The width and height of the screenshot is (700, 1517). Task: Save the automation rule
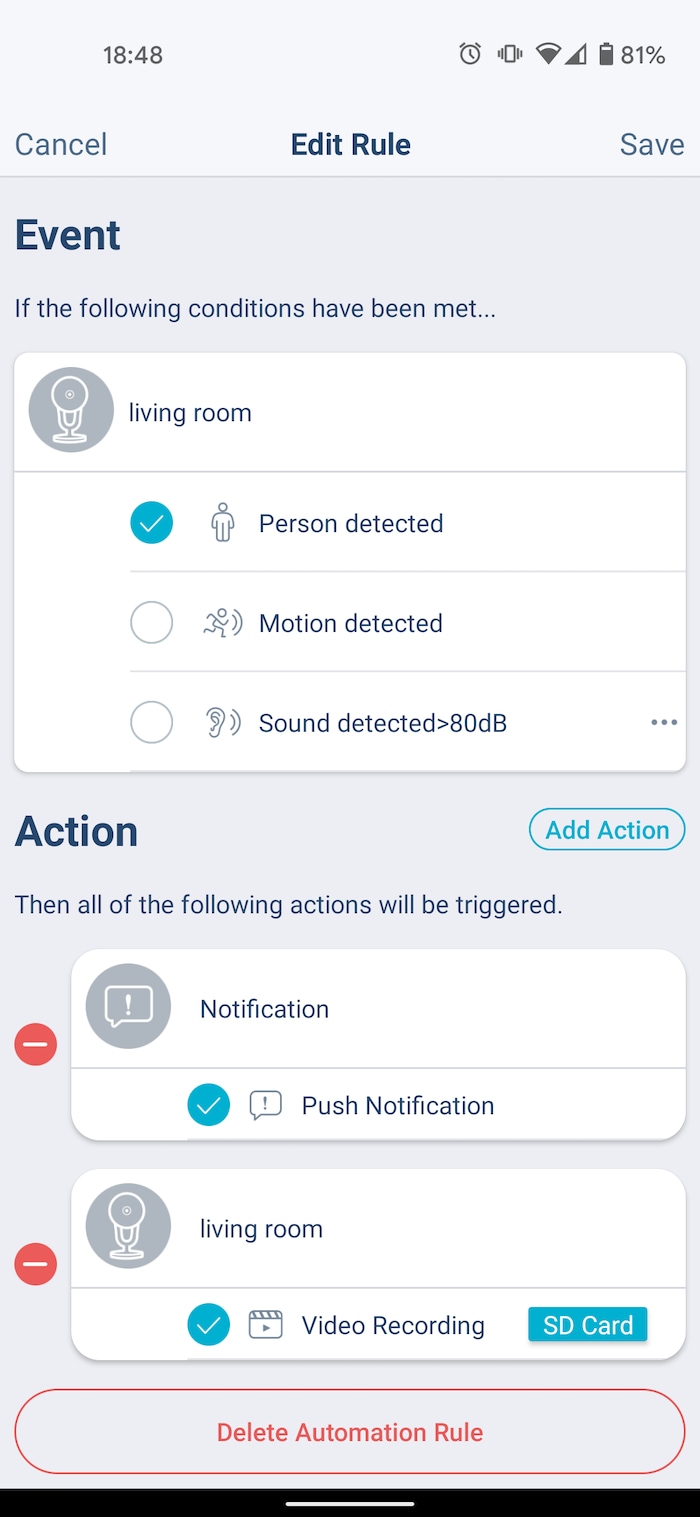tap(651, 144)
